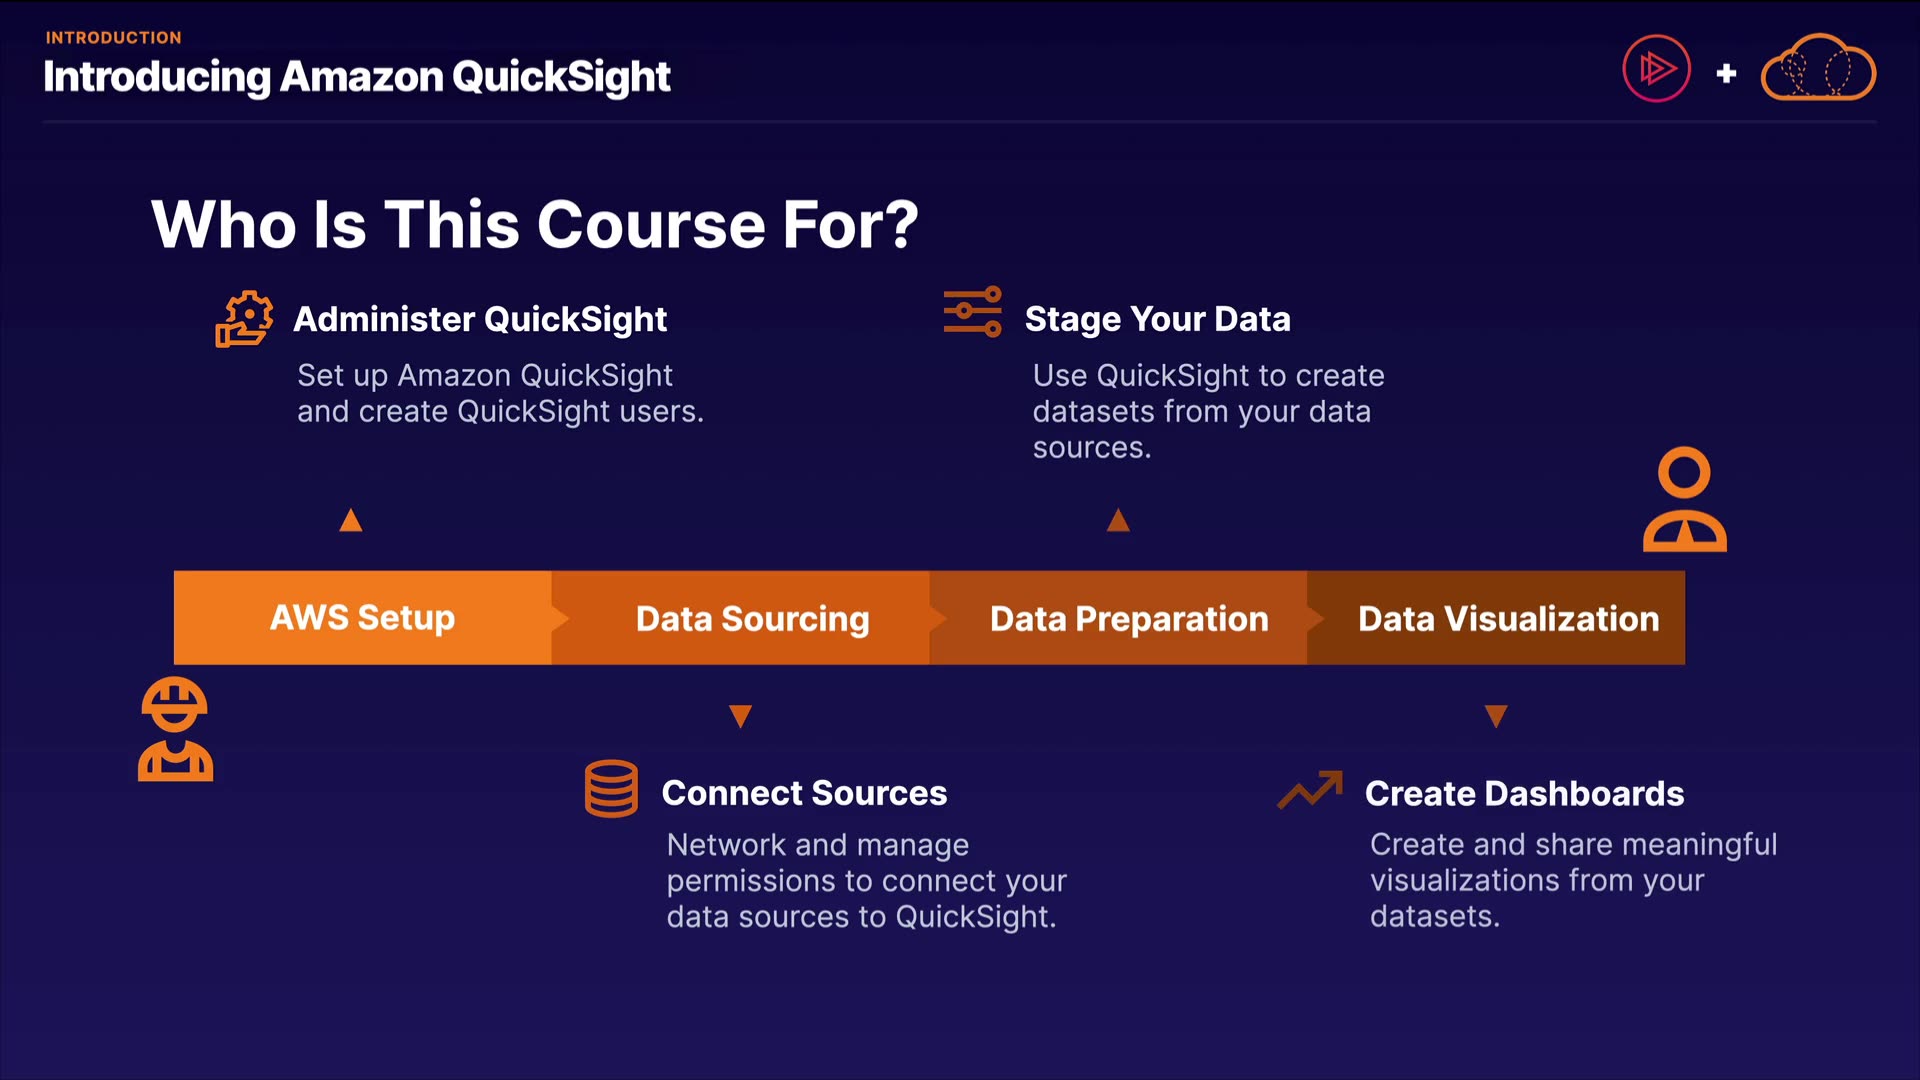Select the Data Sourcing stage
Image resolution: width=1920 pixels, height=1080 pixels.
pos(752,619)
